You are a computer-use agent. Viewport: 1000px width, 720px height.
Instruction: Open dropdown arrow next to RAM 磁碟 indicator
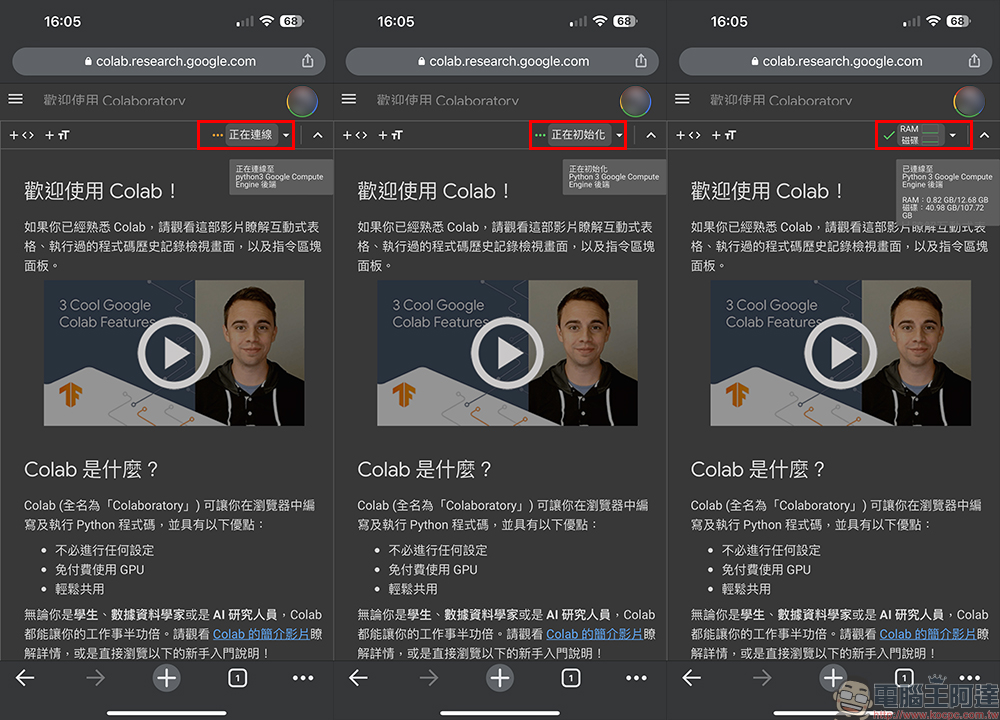[x=953, y=135]
